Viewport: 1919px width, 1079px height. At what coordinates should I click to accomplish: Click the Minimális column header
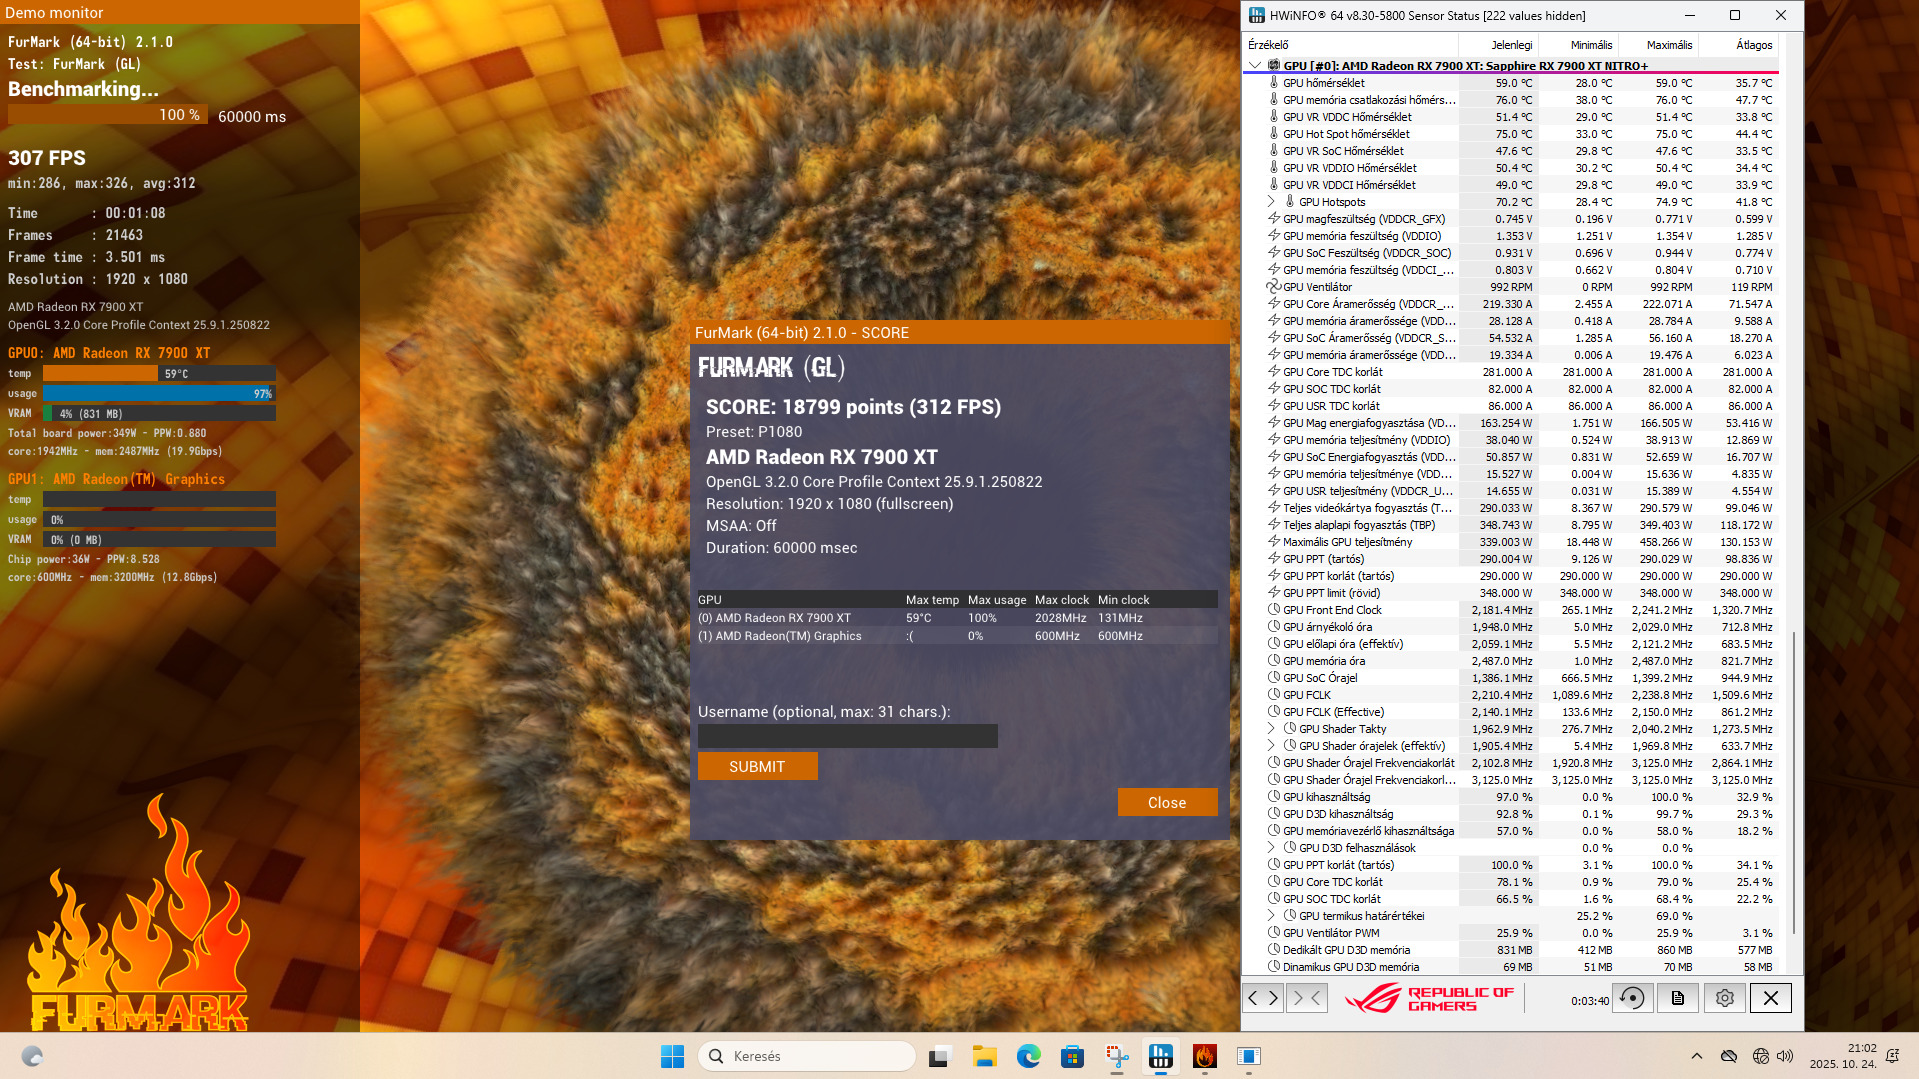pyautogui.click(x=1578, y=45)
